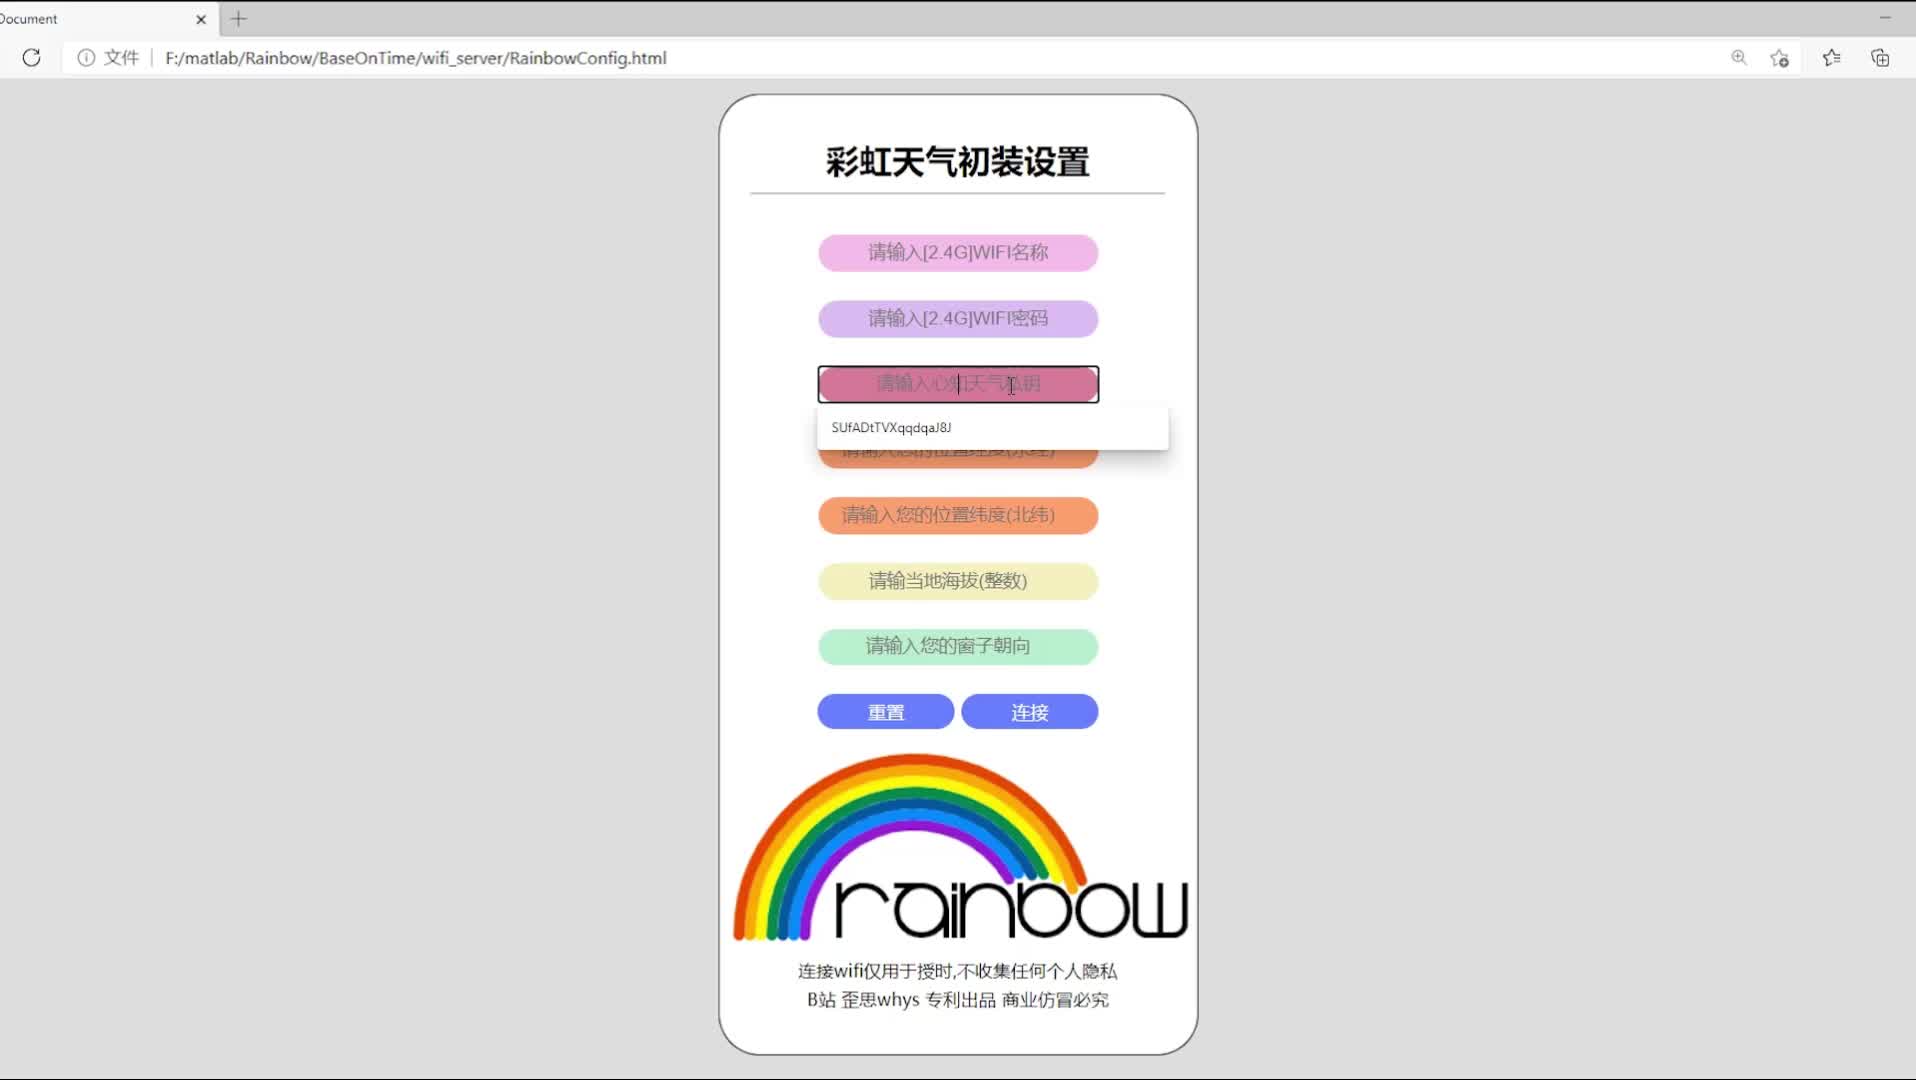The image size is (1916, 1080).
Task: Click the 连接 connect button
Action: (1030, 712)
